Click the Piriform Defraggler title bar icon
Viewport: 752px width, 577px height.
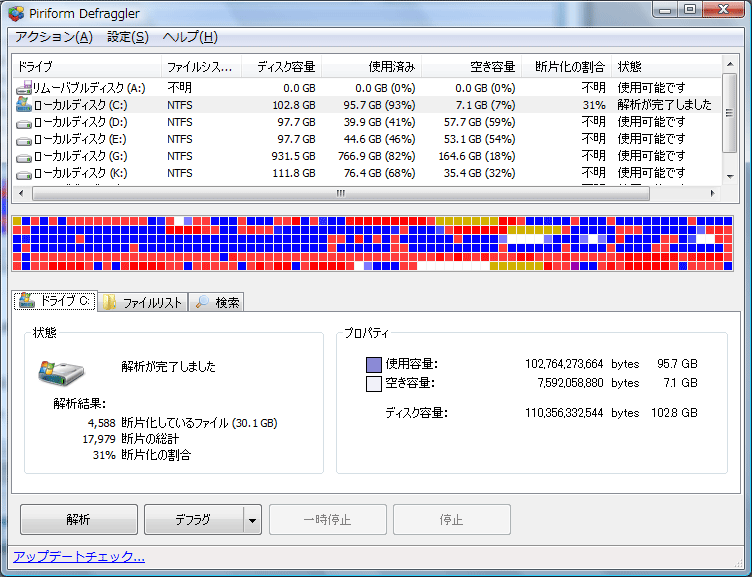(x=16, y=13)
